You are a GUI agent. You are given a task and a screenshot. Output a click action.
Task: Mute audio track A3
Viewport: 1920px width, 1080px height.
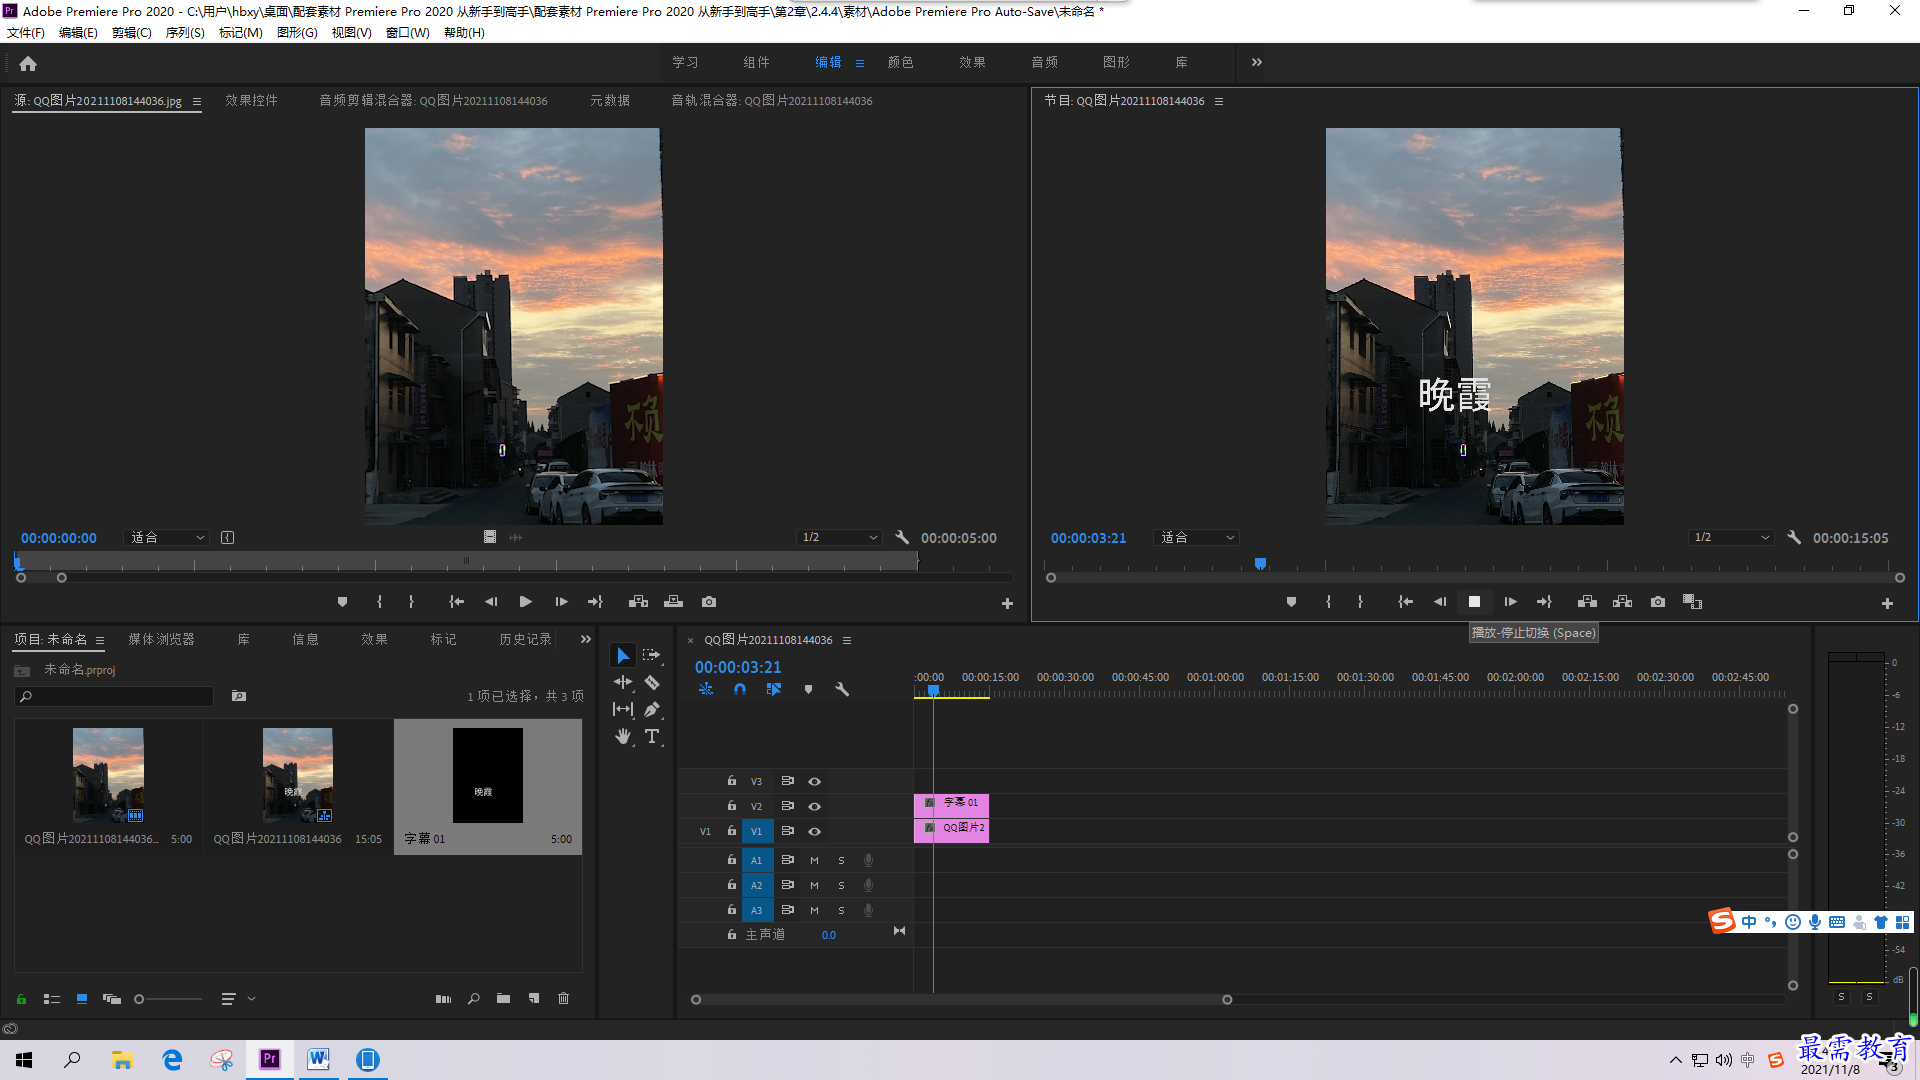point(814,911)
